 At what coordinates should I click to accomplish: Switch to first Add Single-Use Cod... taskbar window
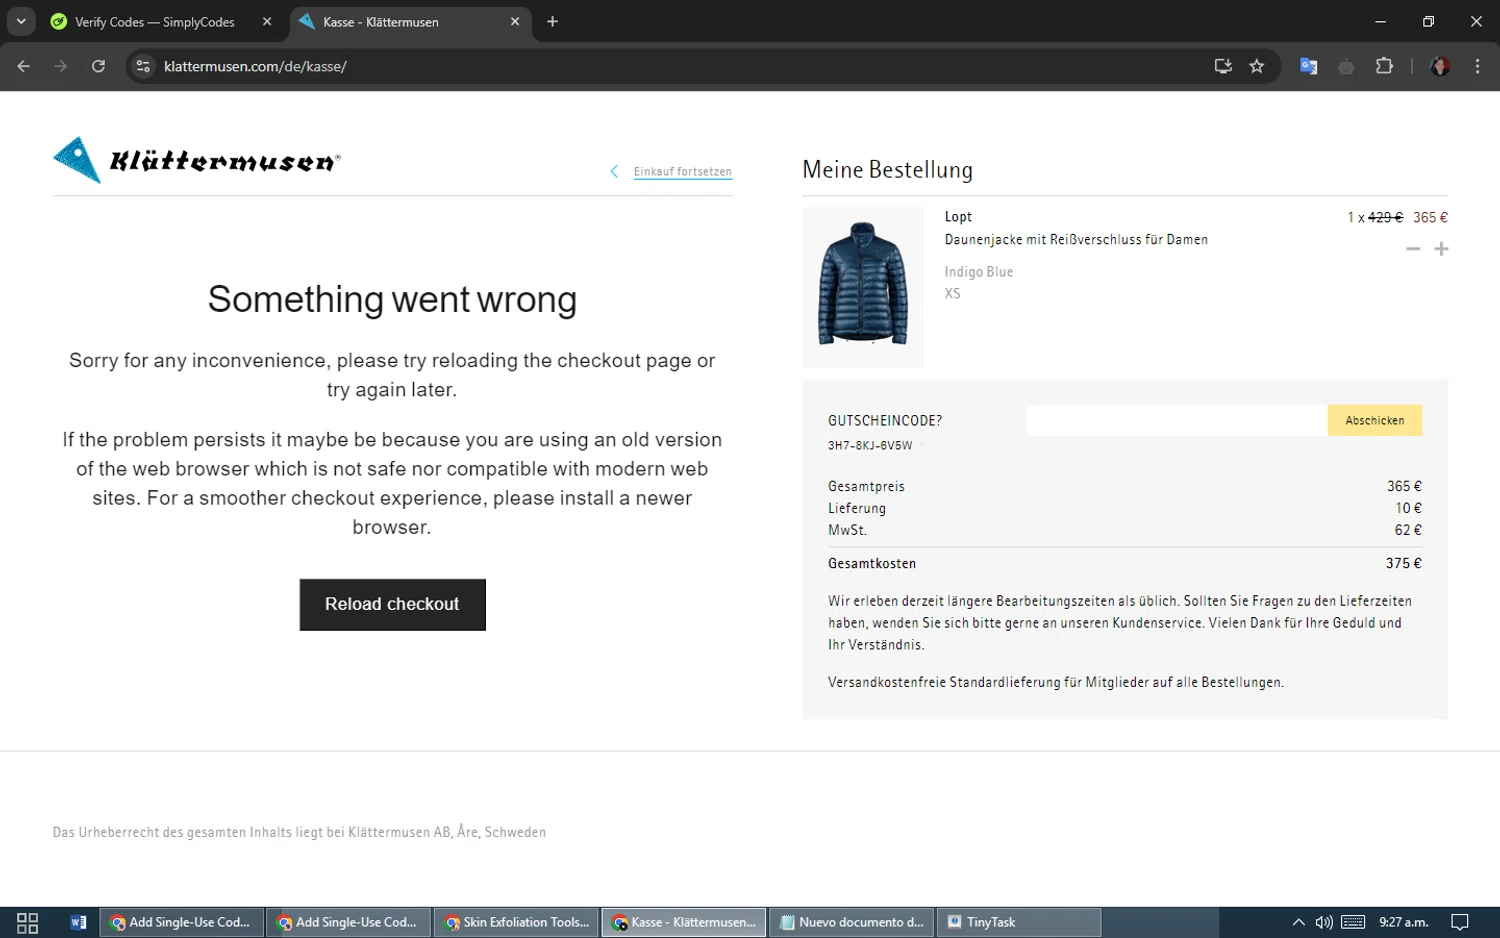click(181, 922)
